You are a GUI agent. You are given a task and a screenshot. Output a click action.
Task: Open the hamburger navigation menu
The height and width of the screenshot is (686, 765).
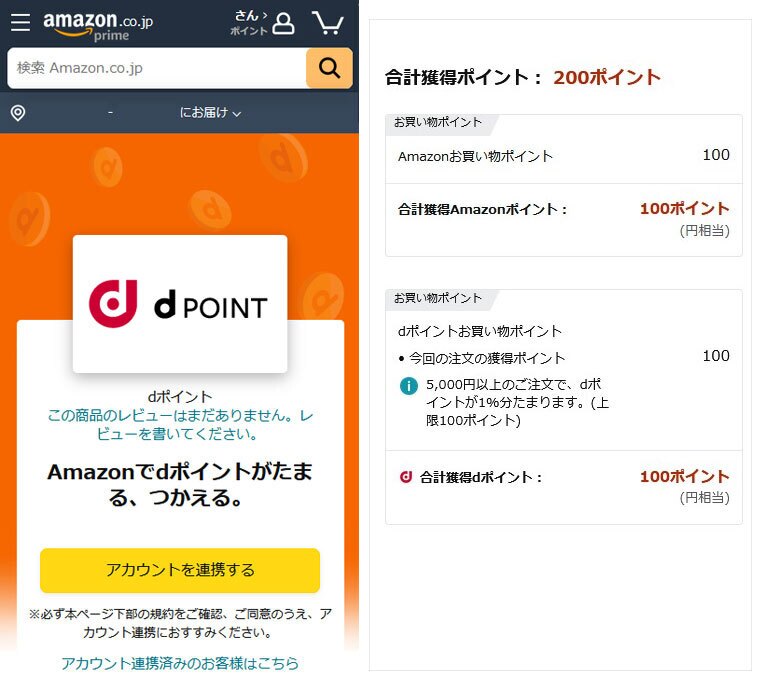tap(20, 22)
